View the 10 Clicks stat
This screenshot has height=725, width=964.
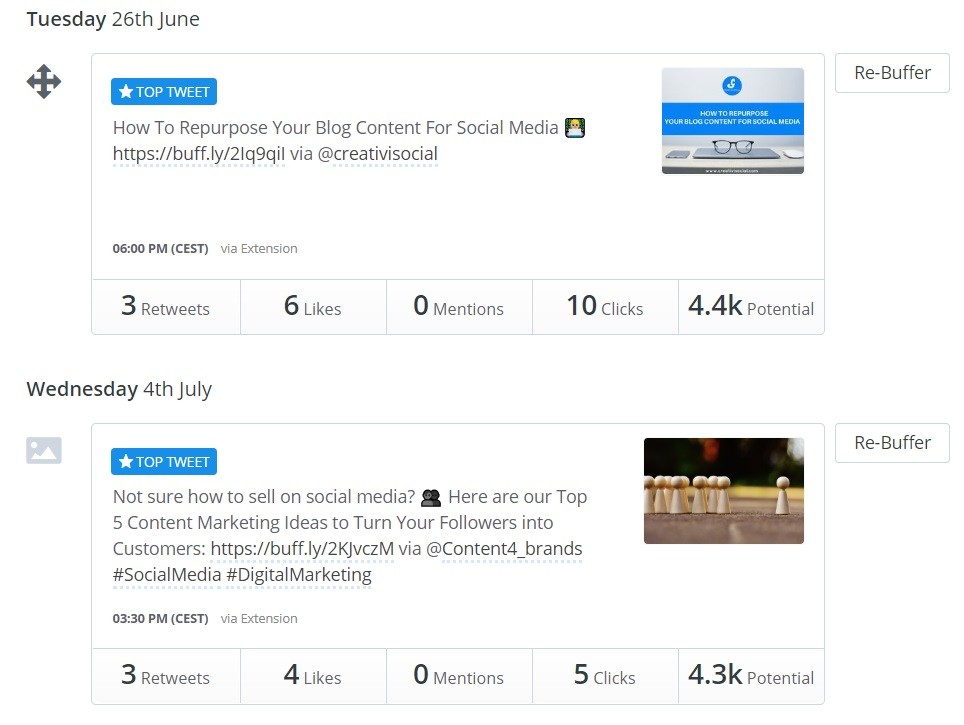point(605,307)
